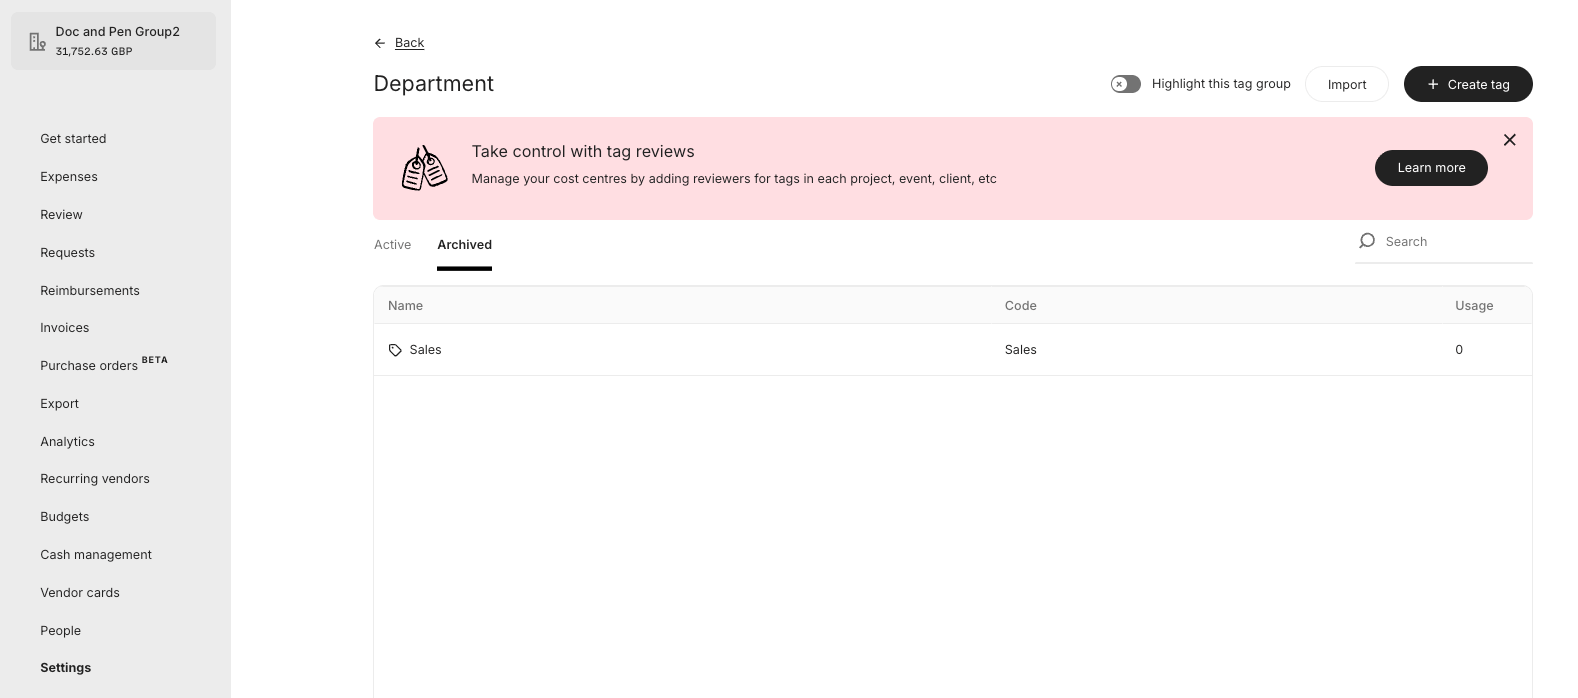
Task: Click the search magnifier icon
Action: [1367, 241]
